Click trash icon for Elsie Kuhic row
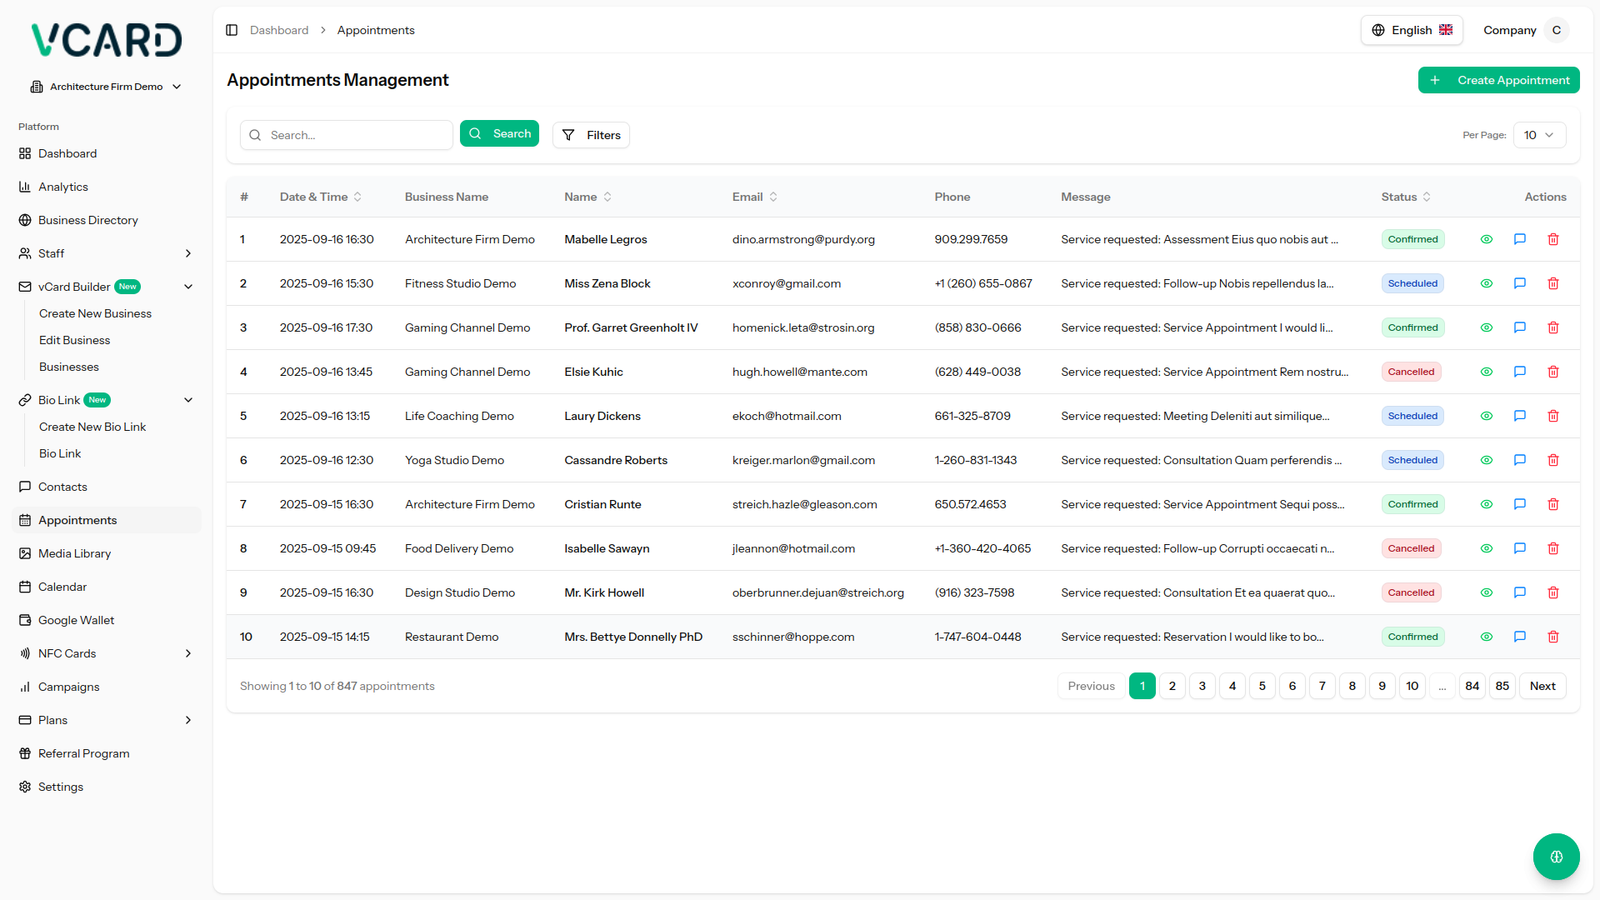 click(x=1553, y=372)
